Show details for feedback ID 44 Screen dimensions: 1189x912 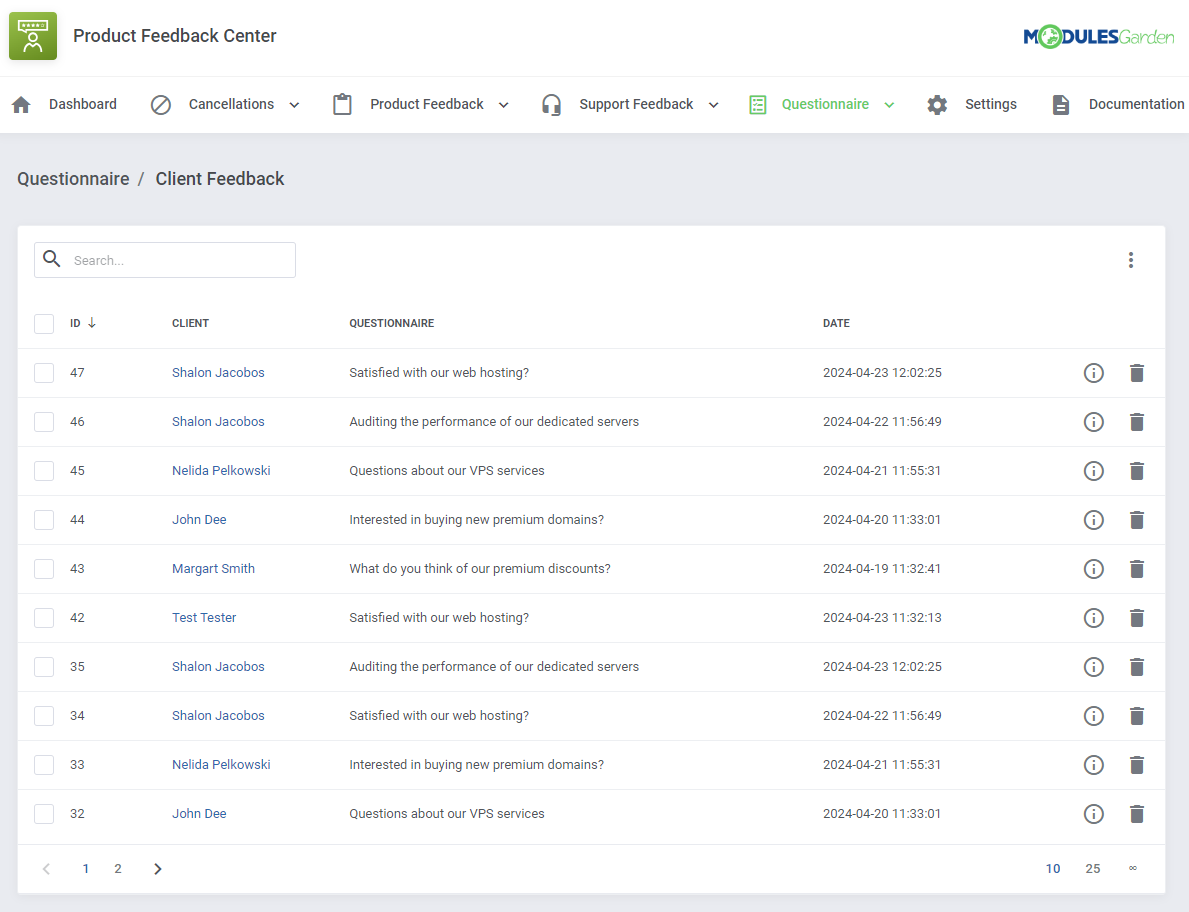click(1093, 520)
